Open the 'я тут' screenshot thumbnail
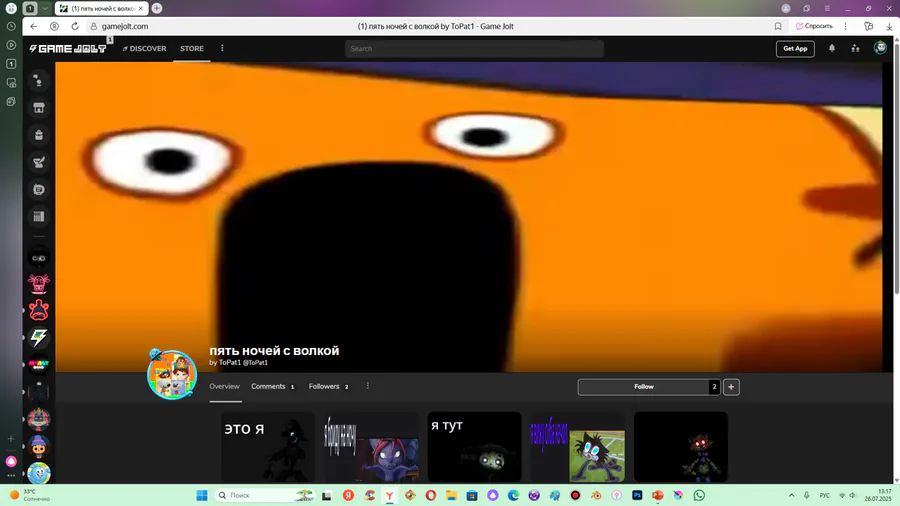Image resolution: width=900 pixels, height=506 pixels. [x=474, y=446]
